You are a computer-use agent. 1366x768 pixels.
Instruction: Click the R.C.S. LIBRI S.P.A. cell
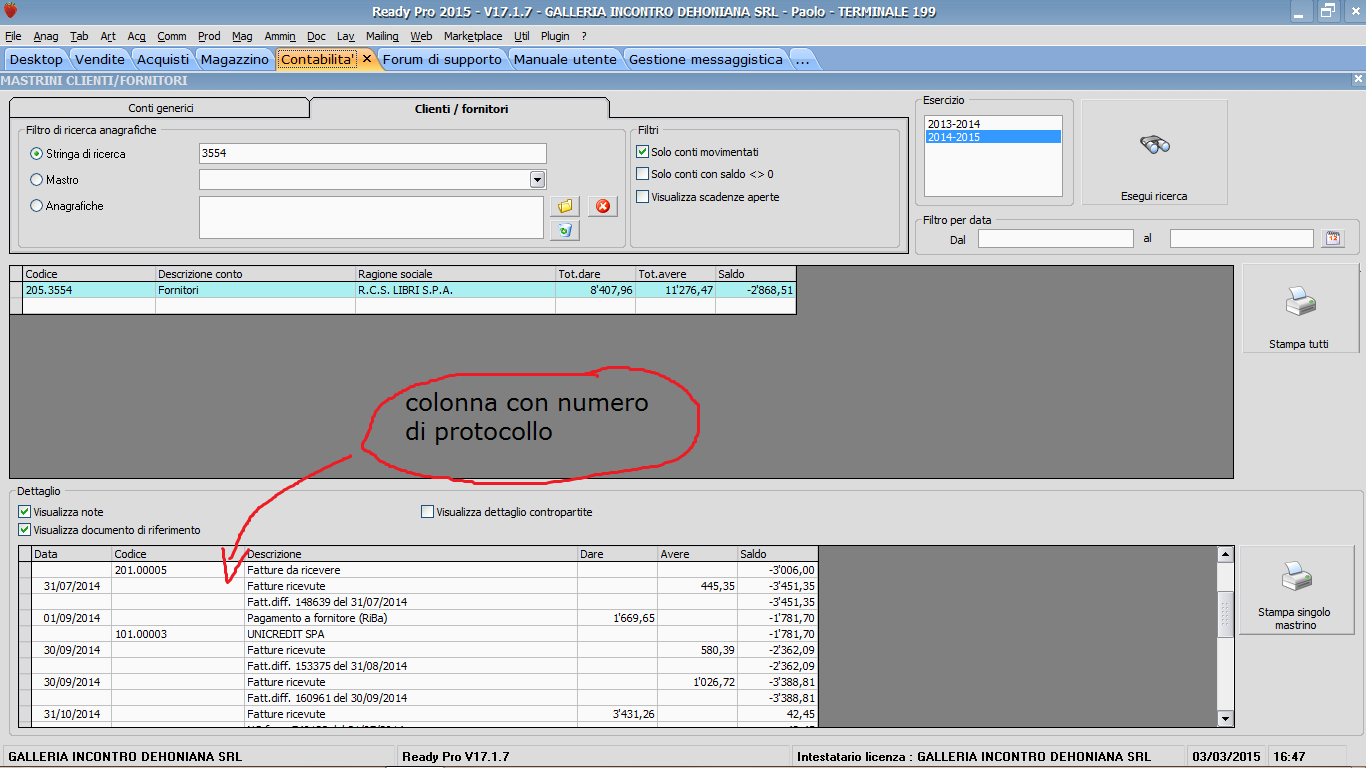click(456, 290)
